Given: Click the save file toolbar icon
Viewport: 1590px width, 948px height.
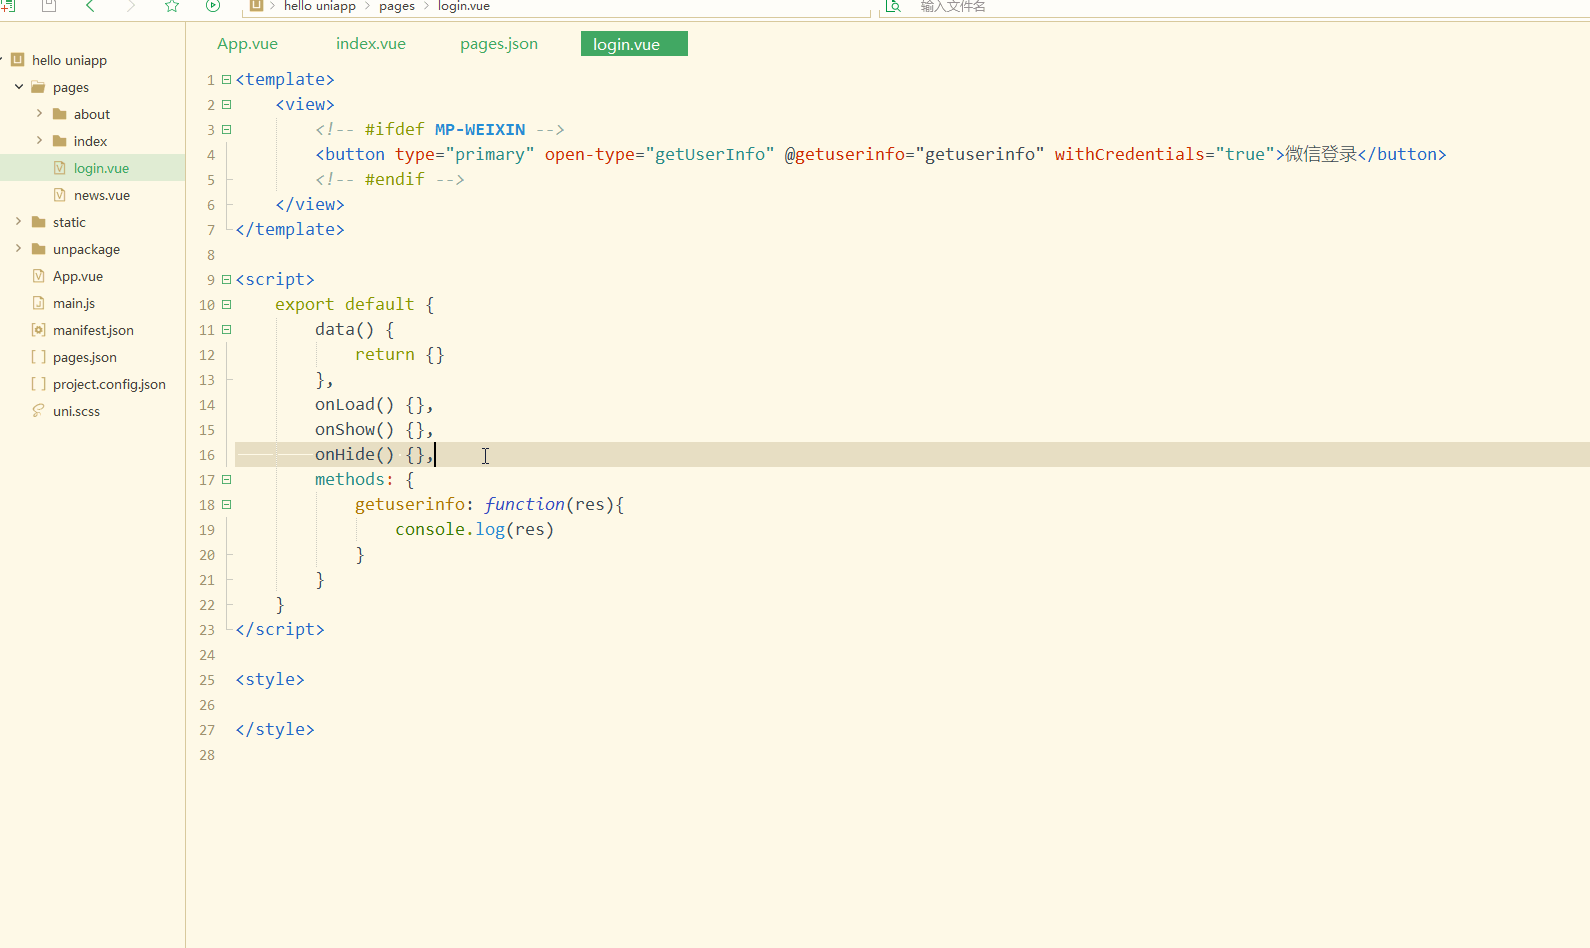Looking at the screenshot, I should point(48,6).
